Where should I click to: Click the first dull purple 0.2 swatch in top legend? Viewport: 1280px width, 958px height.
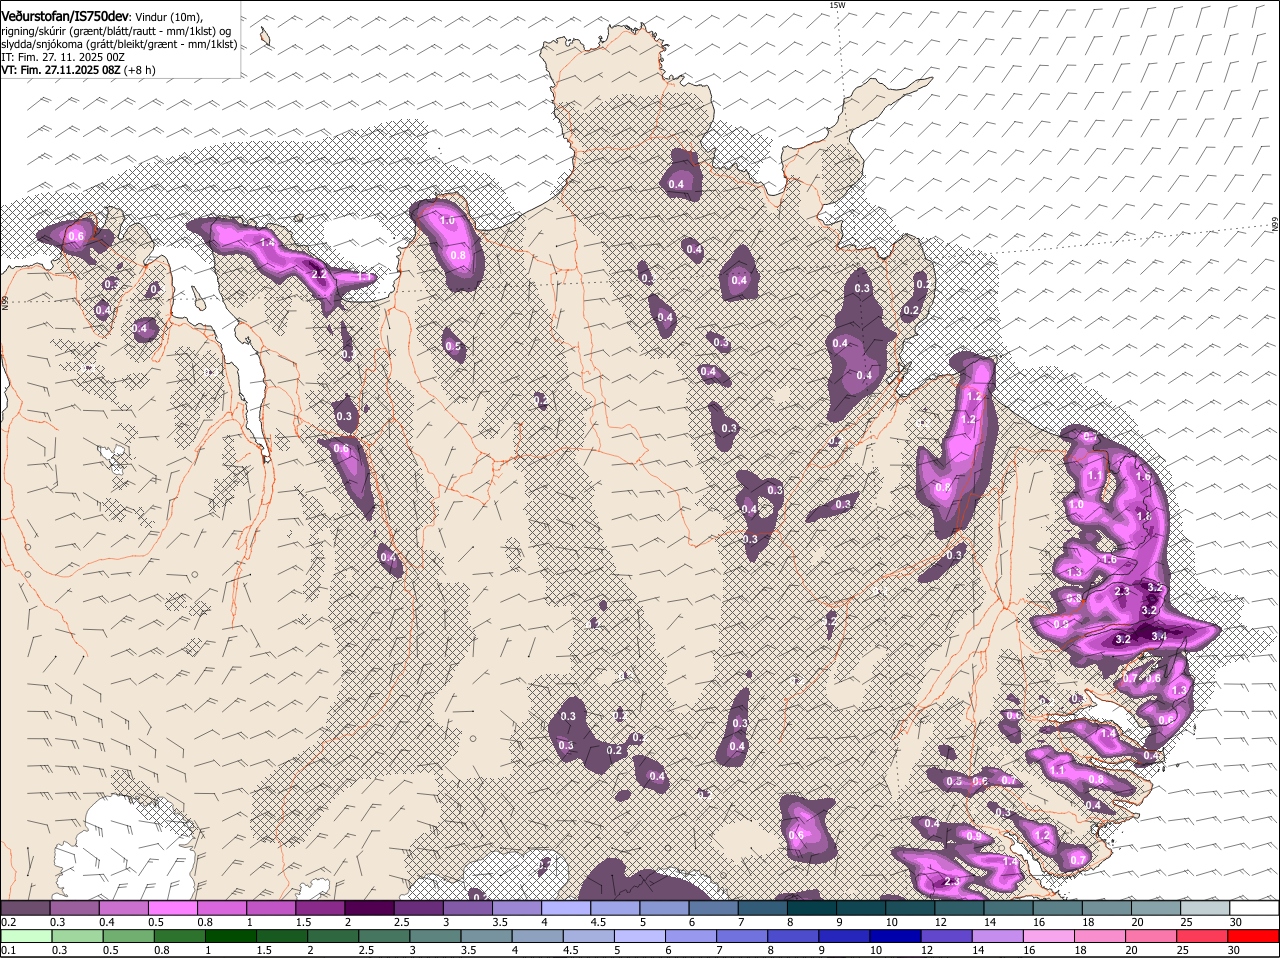point(25,908)
